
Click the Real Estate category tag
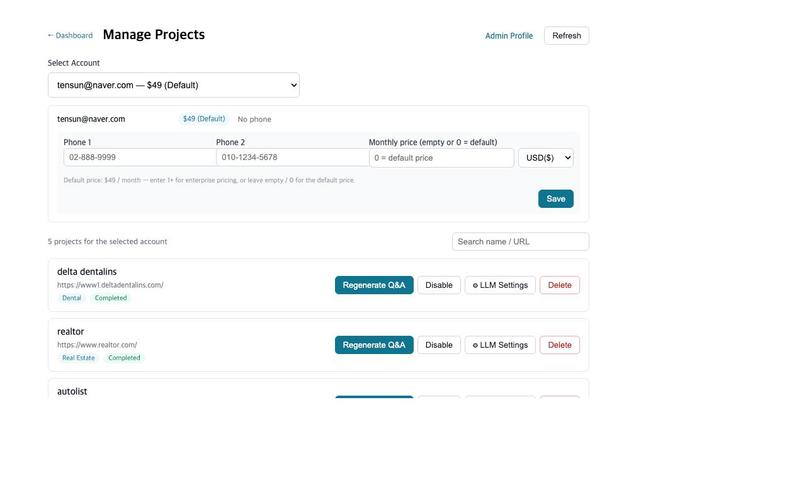click(x=78, y=358)
